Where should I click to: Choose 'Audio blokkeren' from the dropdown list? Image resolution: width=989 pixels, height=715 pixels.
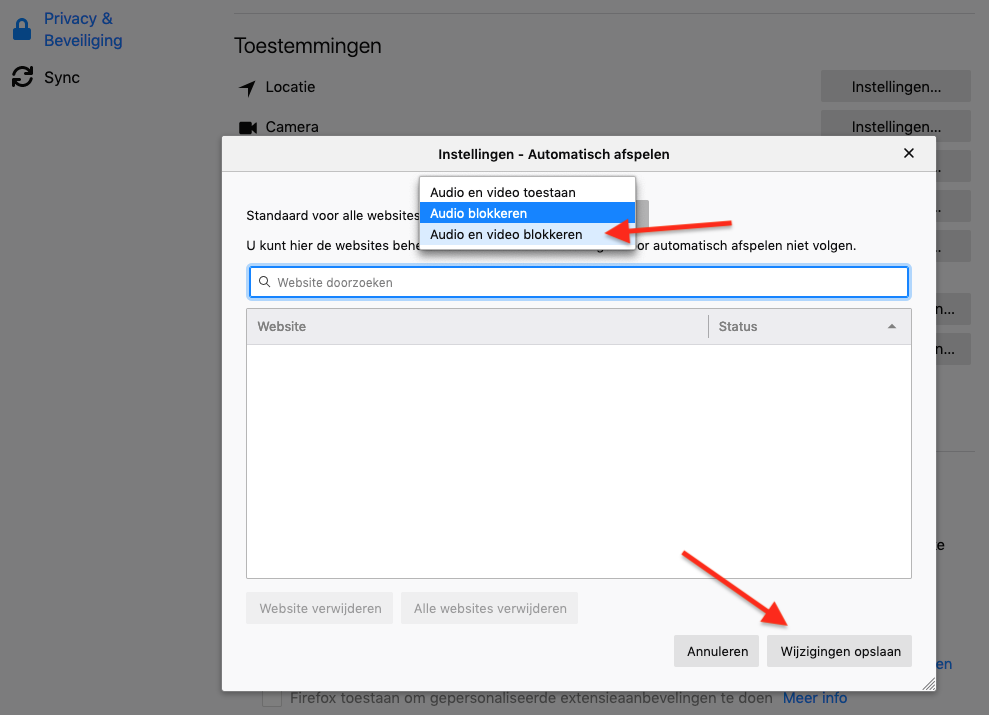pyautogui.click(x=478, y=213)
